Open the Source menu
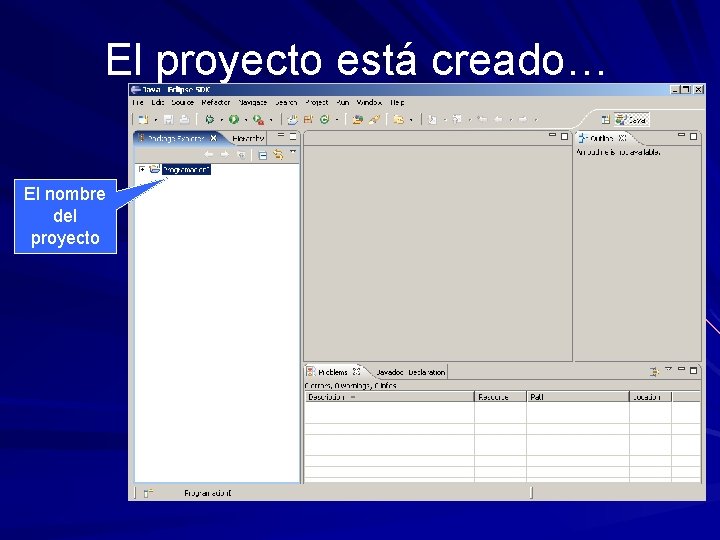 point(182,102)
